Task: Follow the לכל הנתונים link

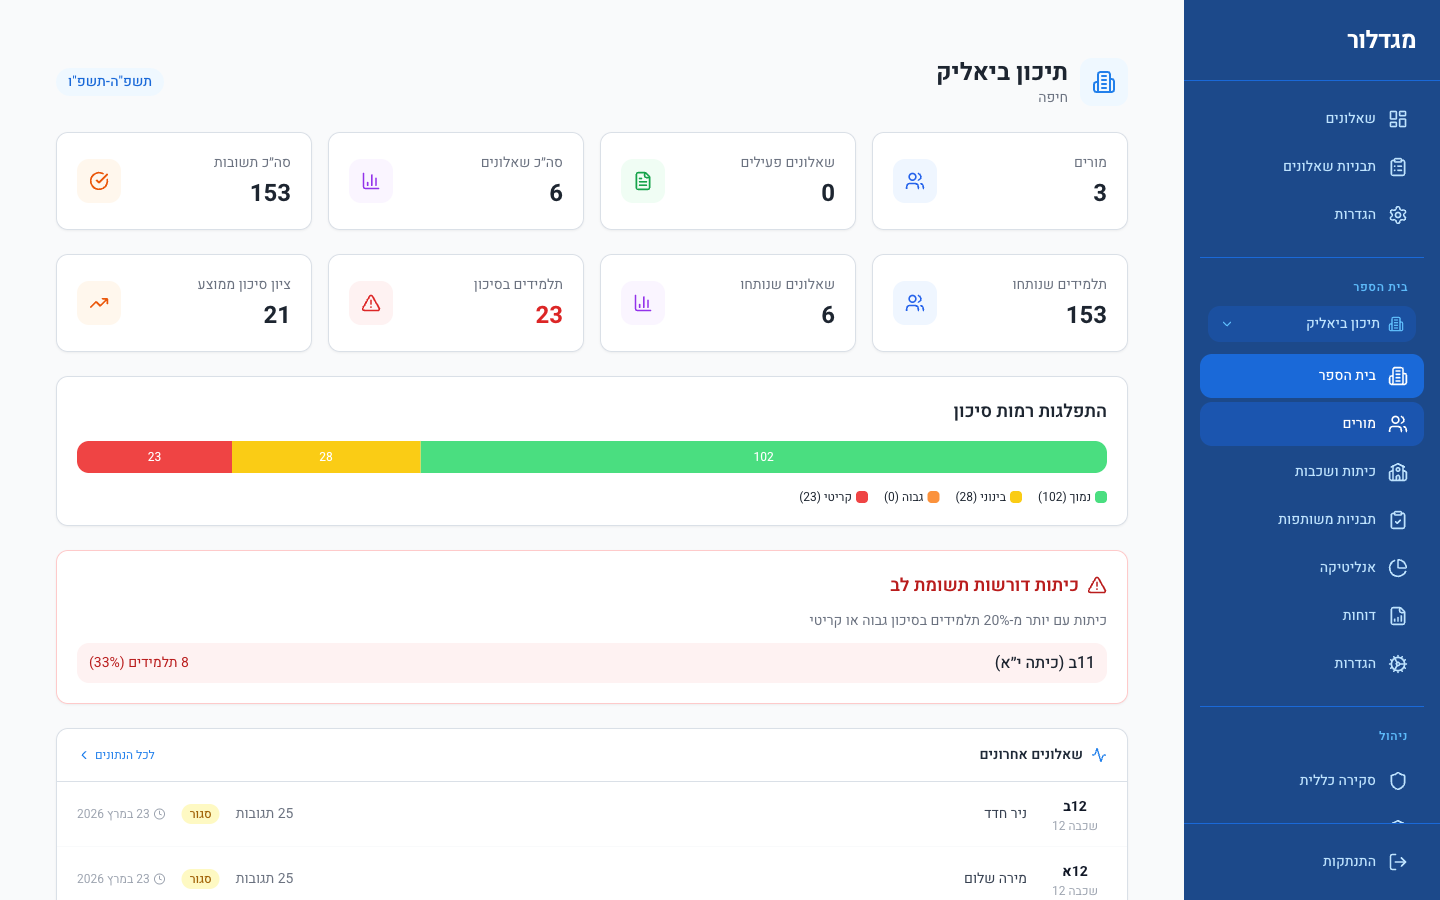Action: tap(117, 755)
